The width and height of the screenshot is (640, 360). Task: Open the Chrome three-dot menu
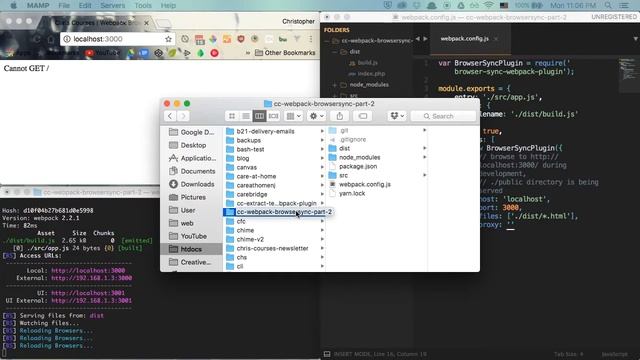click(x=311, y=39)
